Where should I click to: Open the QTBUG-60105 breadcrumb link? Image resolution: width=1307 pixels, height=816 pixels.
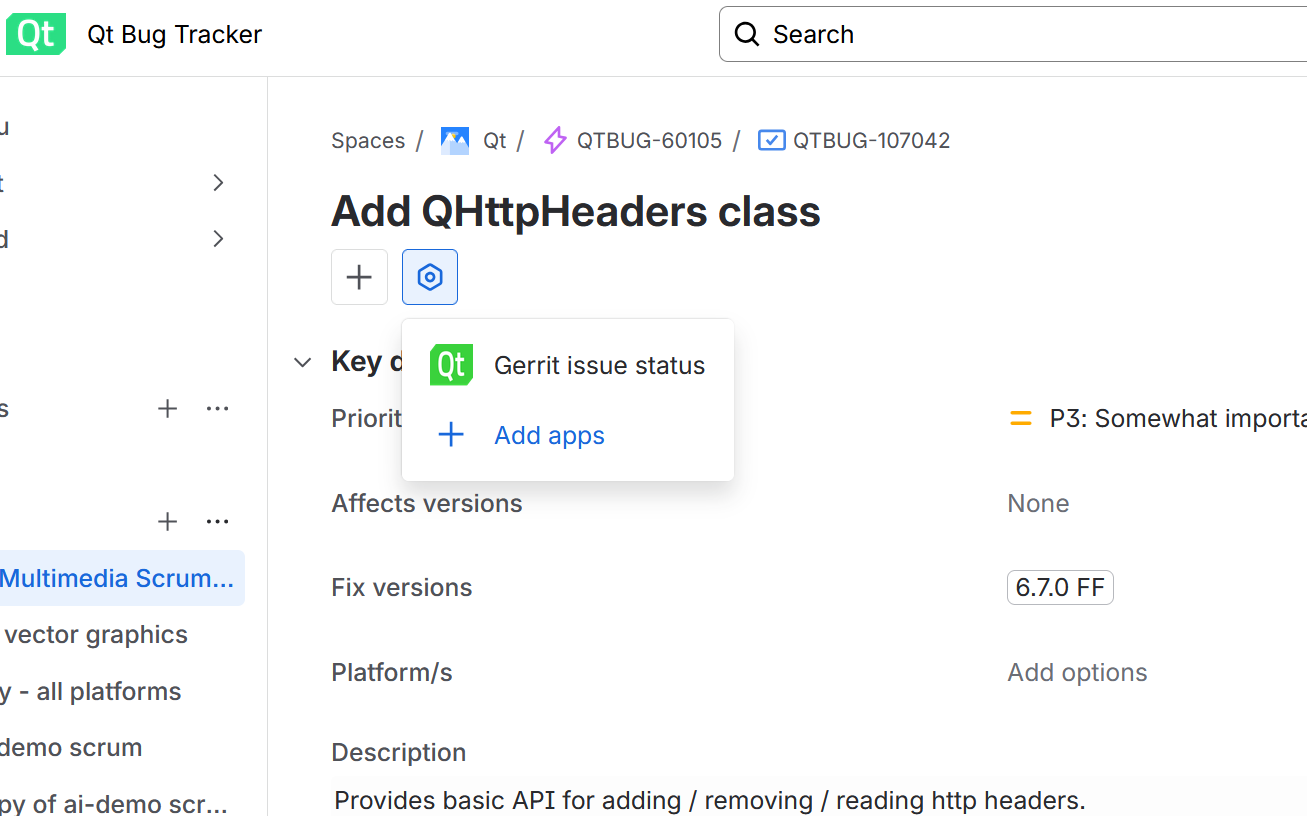(649, 141)
